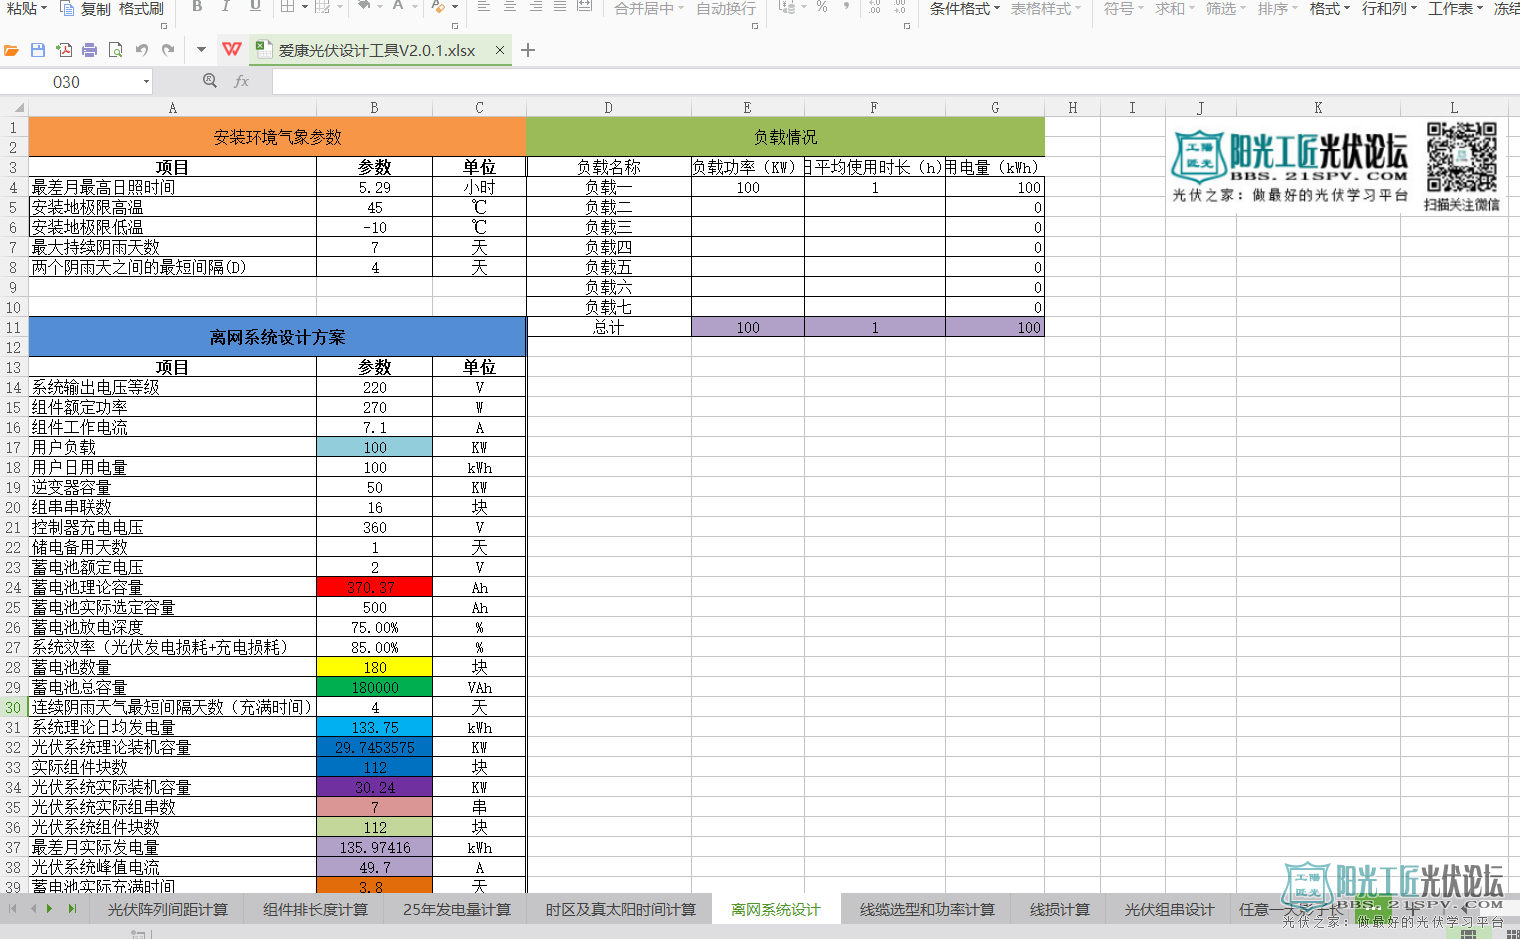Select the red cell 370.37
Viewport: 1520px width, 939px height.
coord(374,587)
